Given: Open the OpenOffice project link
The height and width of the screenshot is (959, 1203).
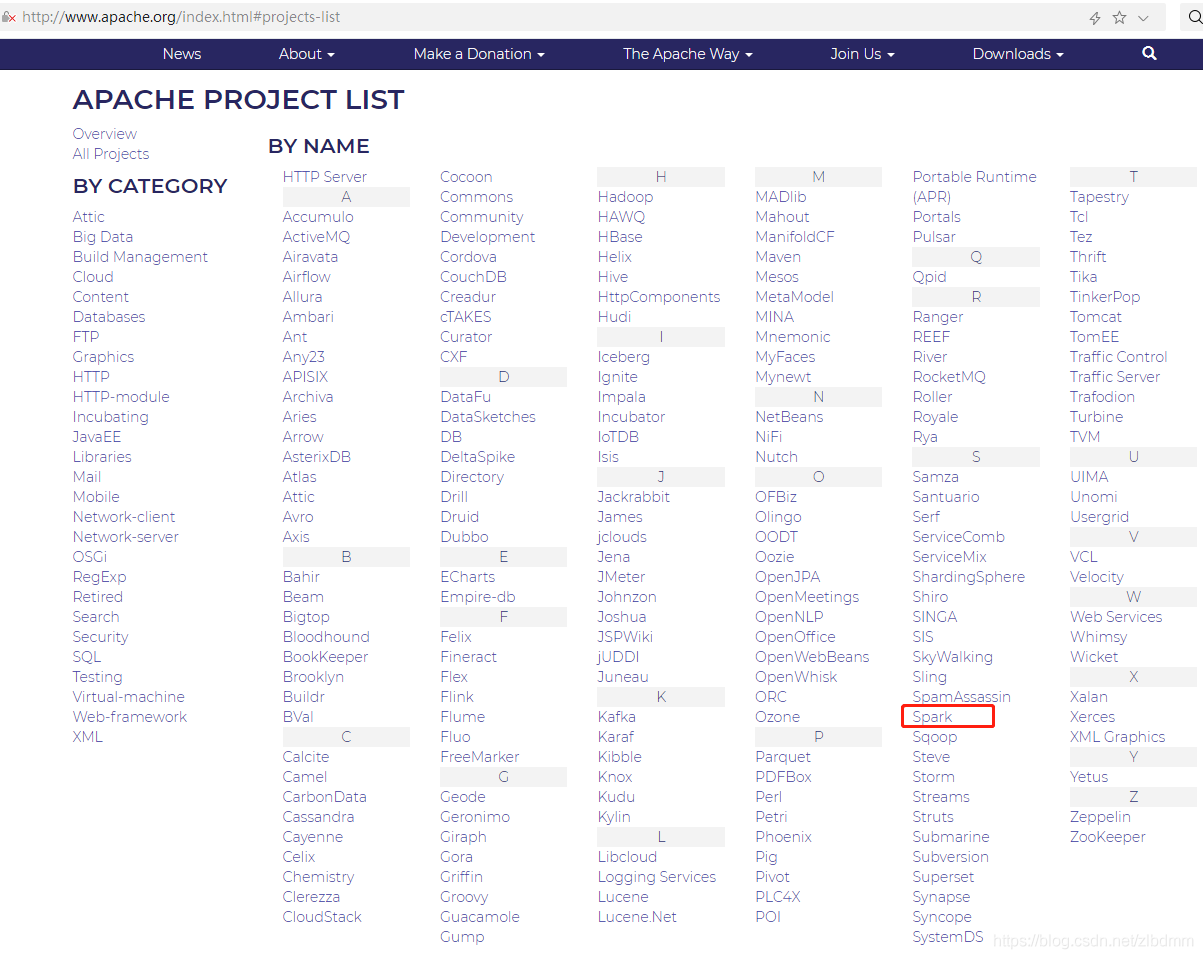Looking at the screenshot, I should pos(795,637).
